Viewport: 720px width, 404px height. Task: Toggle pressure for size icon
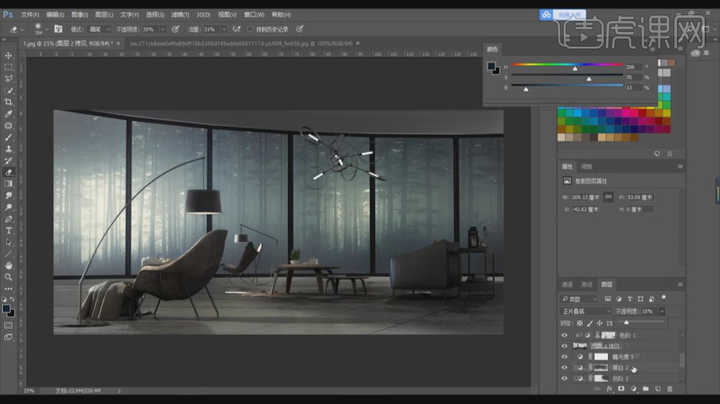pos(300,29)
